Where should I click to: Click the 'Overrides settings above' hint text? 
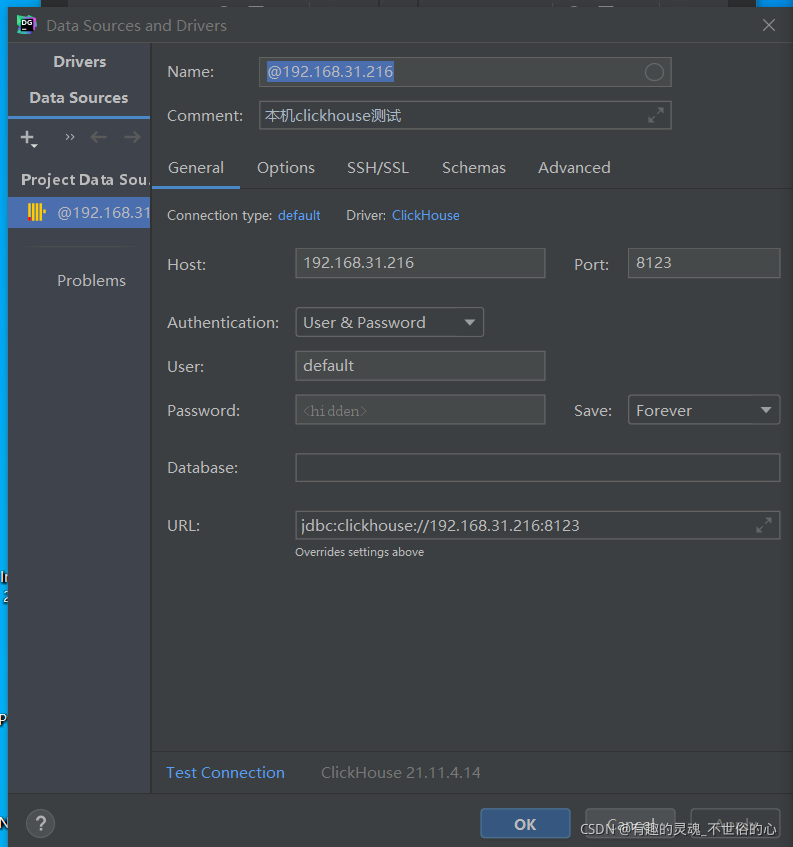359,552
